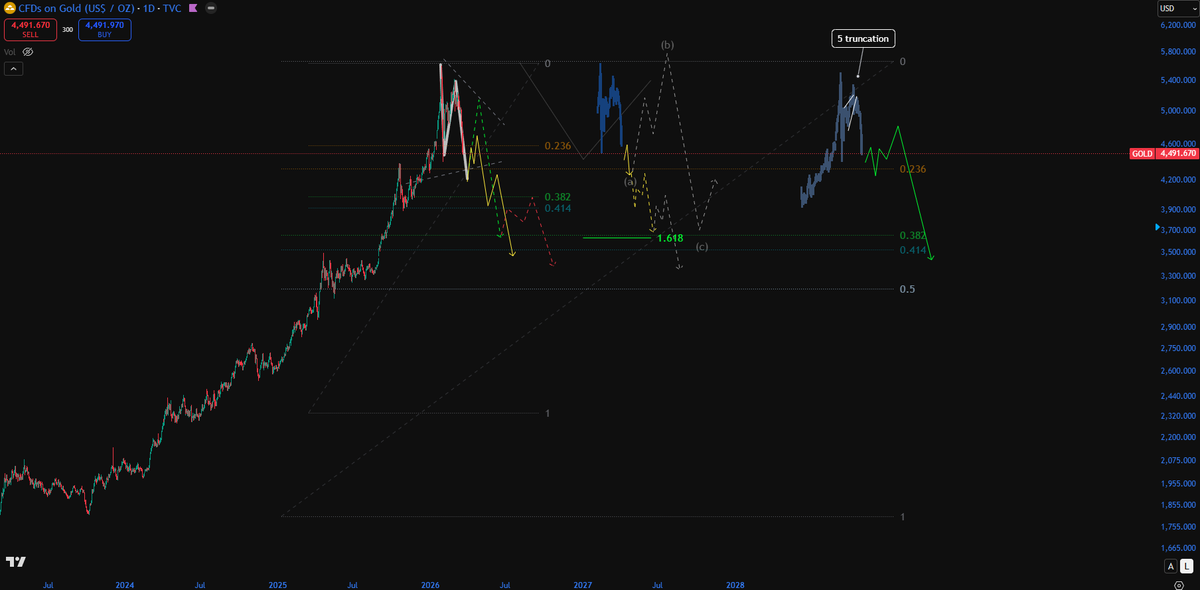Click the 2,320.000 price scale label
Viewport: 1200px width, 590px height.
1178,416
